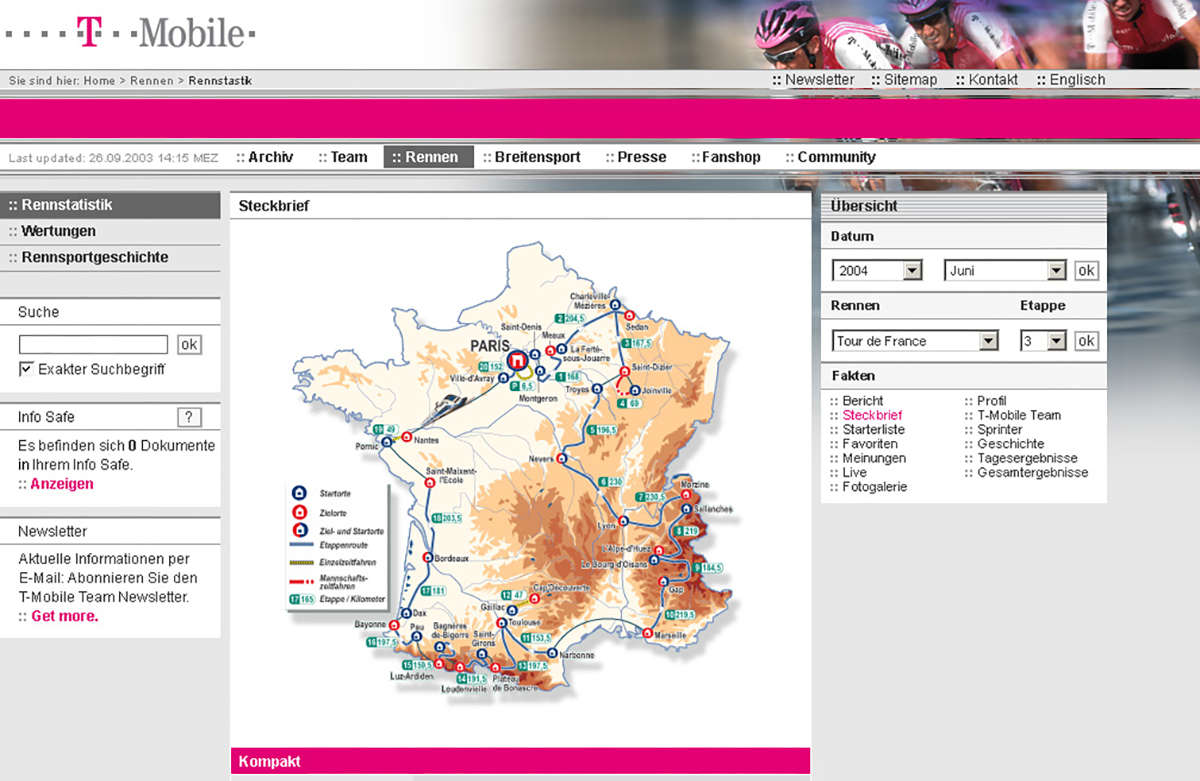Open the year dropdown showing 2004
This screenshot has width=1200, height=781.
pos(911,271)
